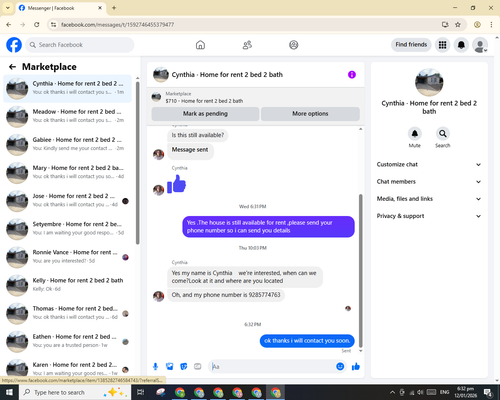Viewport: 500px width, 400px height.
Task: Focus the Search Facebook field
Action: pos(80,45)
